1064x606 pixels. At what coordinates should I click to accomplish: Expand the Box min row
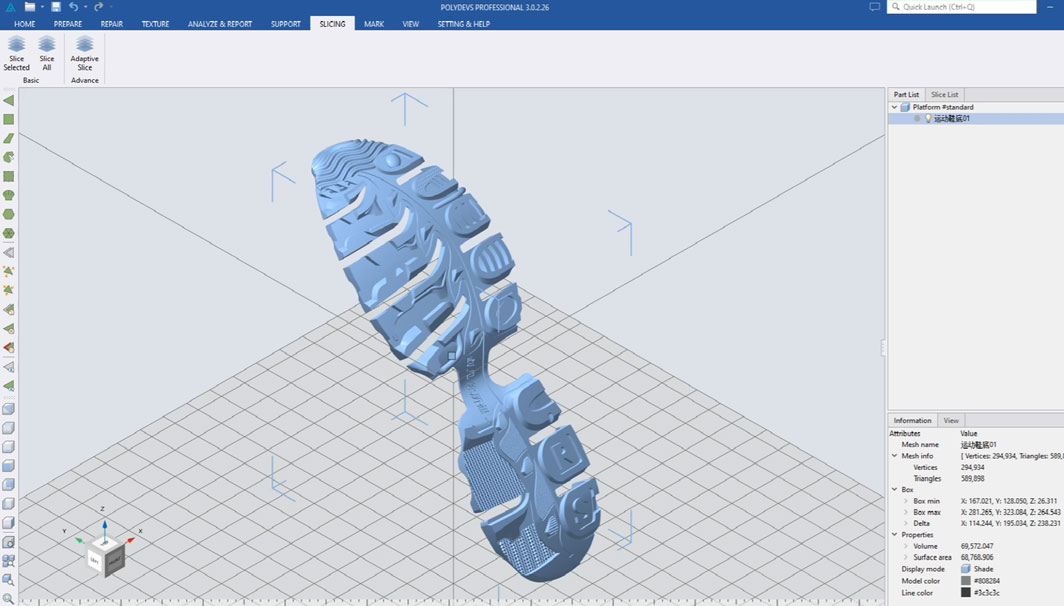906,501
